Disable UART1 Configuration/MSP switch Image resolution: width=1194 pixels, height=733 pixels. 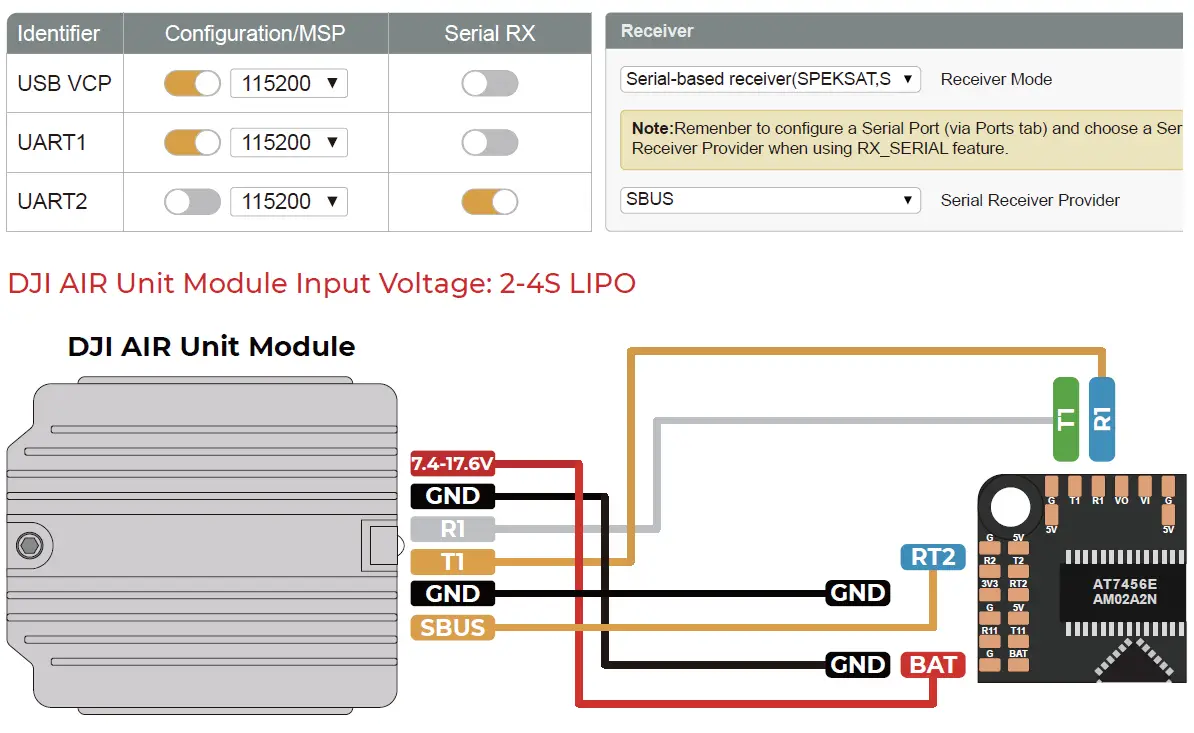[192, 142]
